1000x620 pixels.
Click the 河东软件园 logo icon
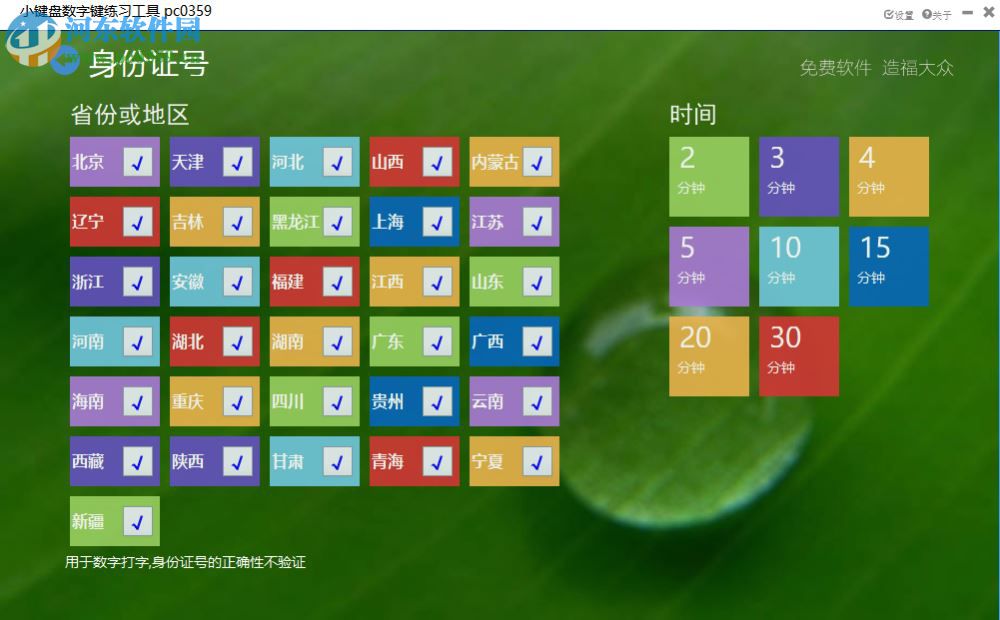(30, 45)
